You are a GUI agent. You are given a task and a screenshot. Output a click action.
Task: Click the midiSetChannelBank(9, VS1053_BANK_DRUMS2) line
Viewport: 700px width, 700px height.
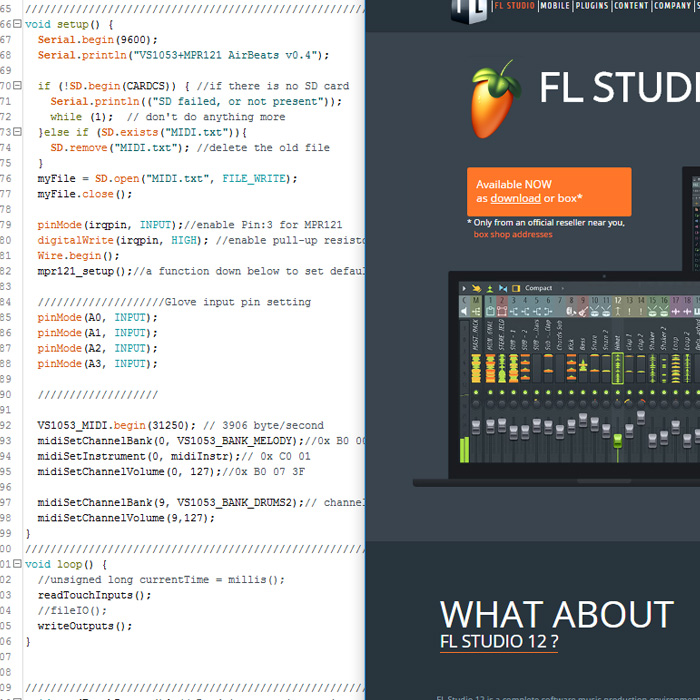click(x=201, y=503)
